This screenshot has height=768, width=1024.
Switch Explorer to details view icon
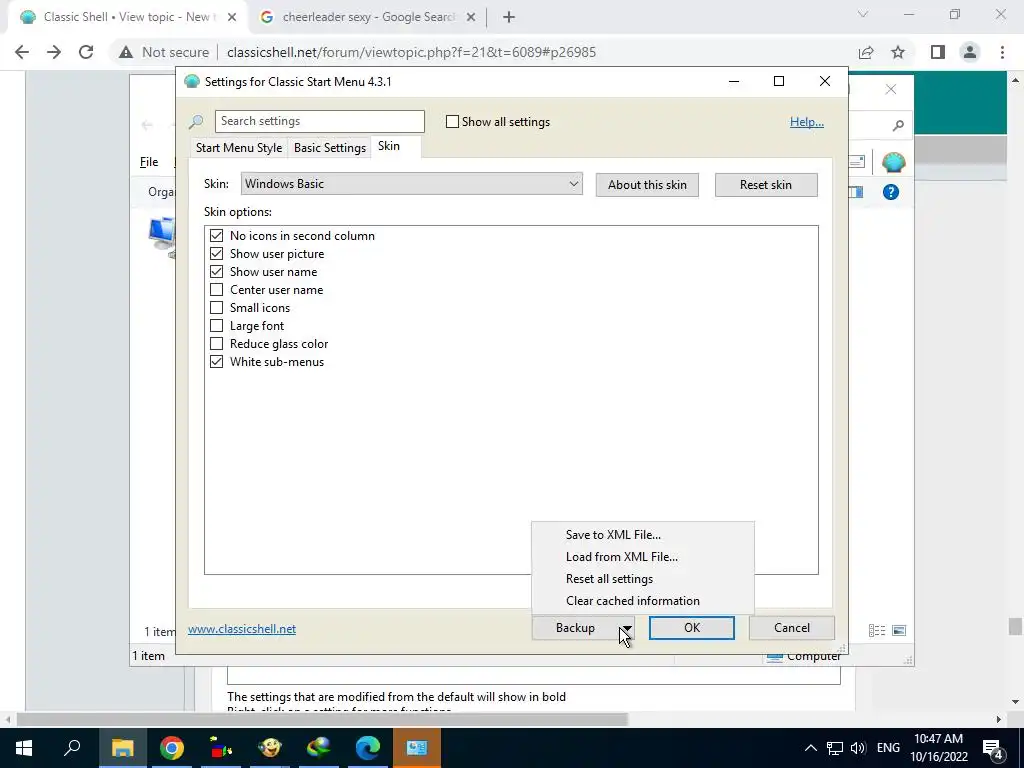click(x=877, y=630)
